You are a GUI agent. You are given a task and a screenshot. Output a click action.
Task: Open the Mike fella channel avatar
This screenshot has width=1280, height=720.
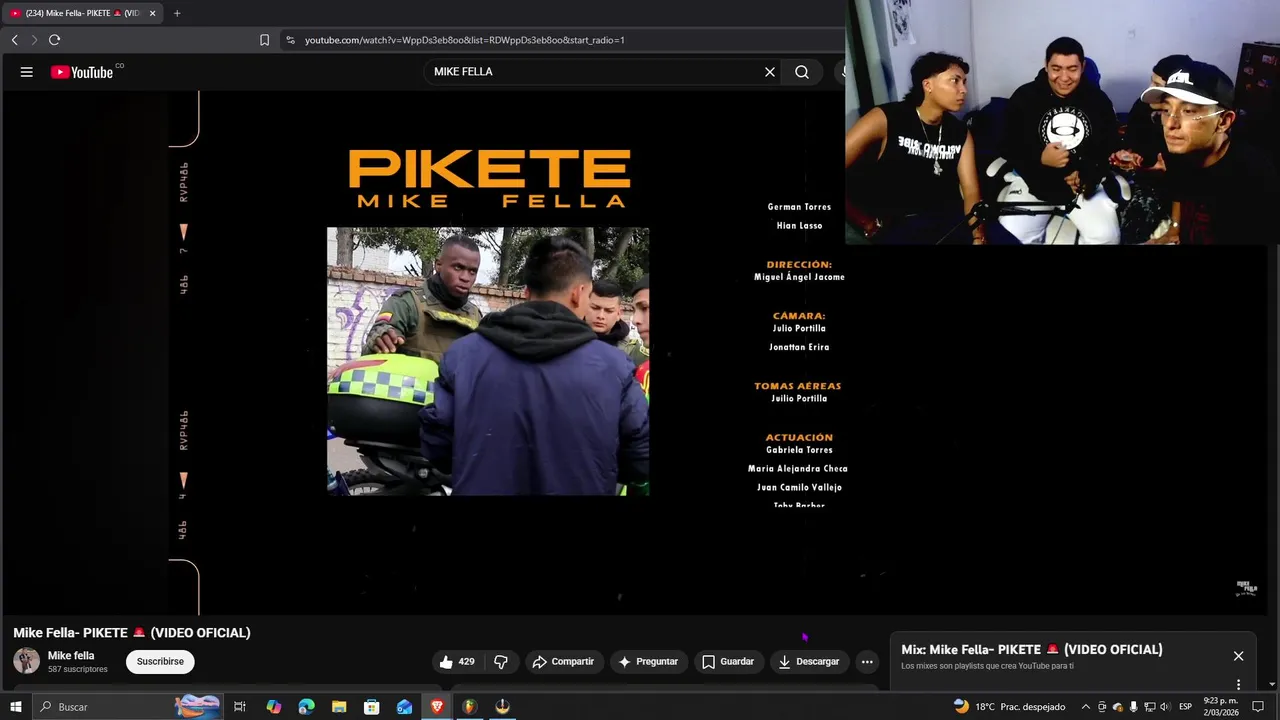point(27,661)
